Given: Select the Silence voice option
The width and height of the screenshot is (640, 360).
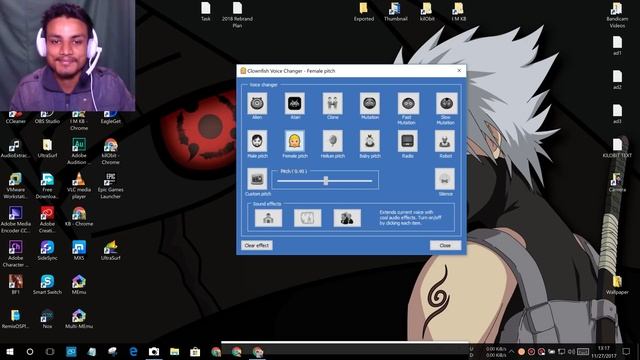Looking at the screenshot, I should click(x=445, y=179).
